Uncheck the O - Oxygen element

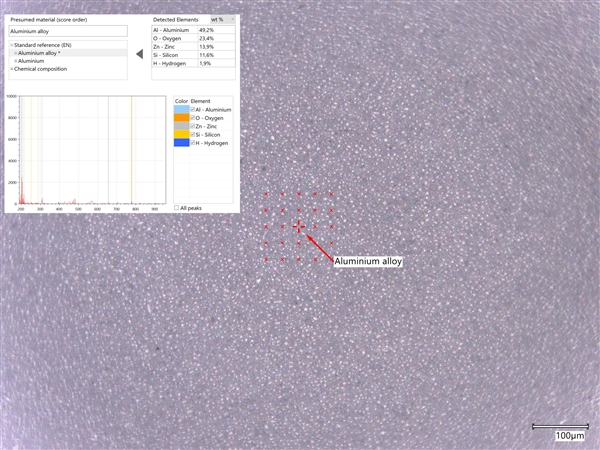point(193,118)
